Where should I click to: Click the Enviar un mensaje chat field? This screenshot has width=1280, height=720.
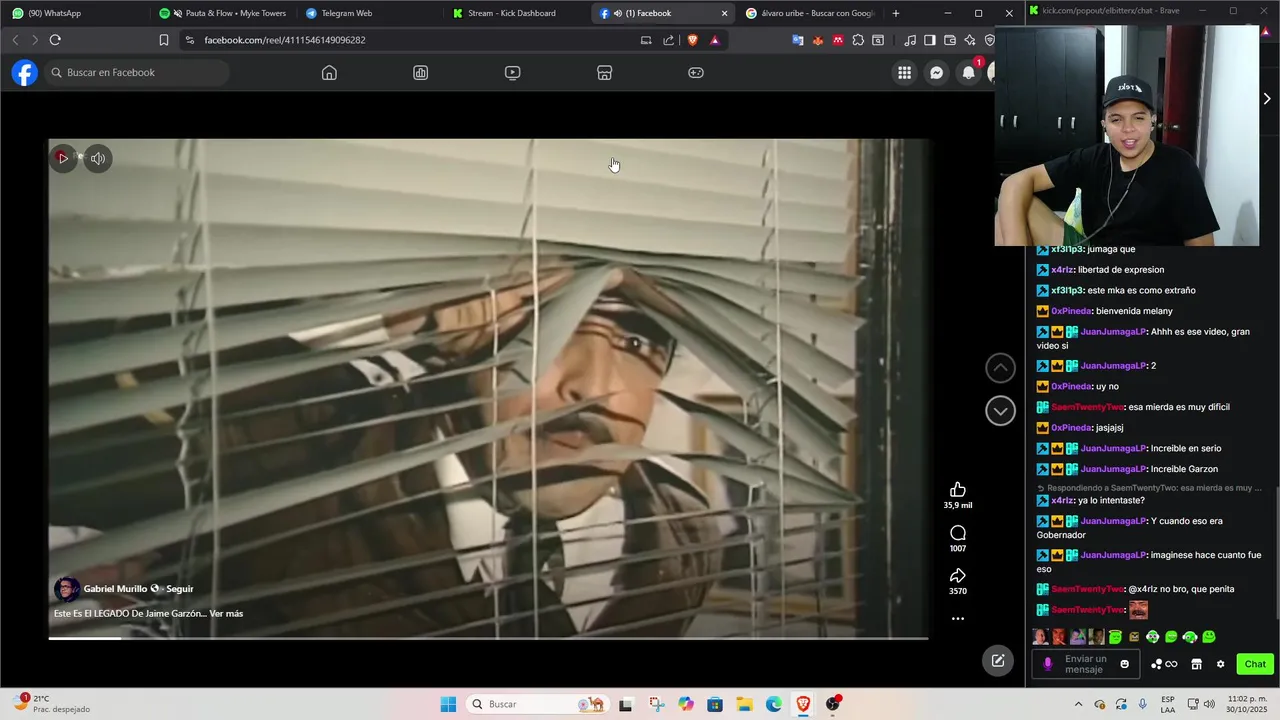1084,664
